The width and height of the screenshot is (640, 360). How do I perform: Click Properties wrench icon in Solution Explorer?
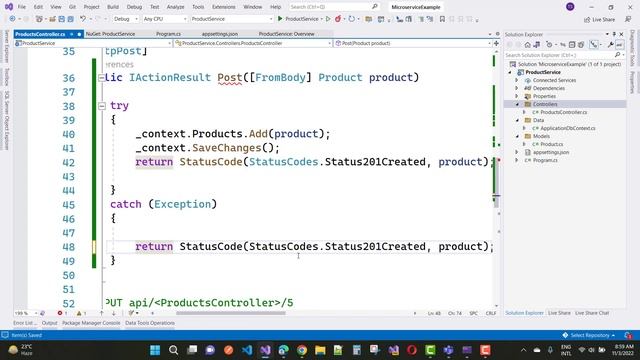tap(610, 44)
